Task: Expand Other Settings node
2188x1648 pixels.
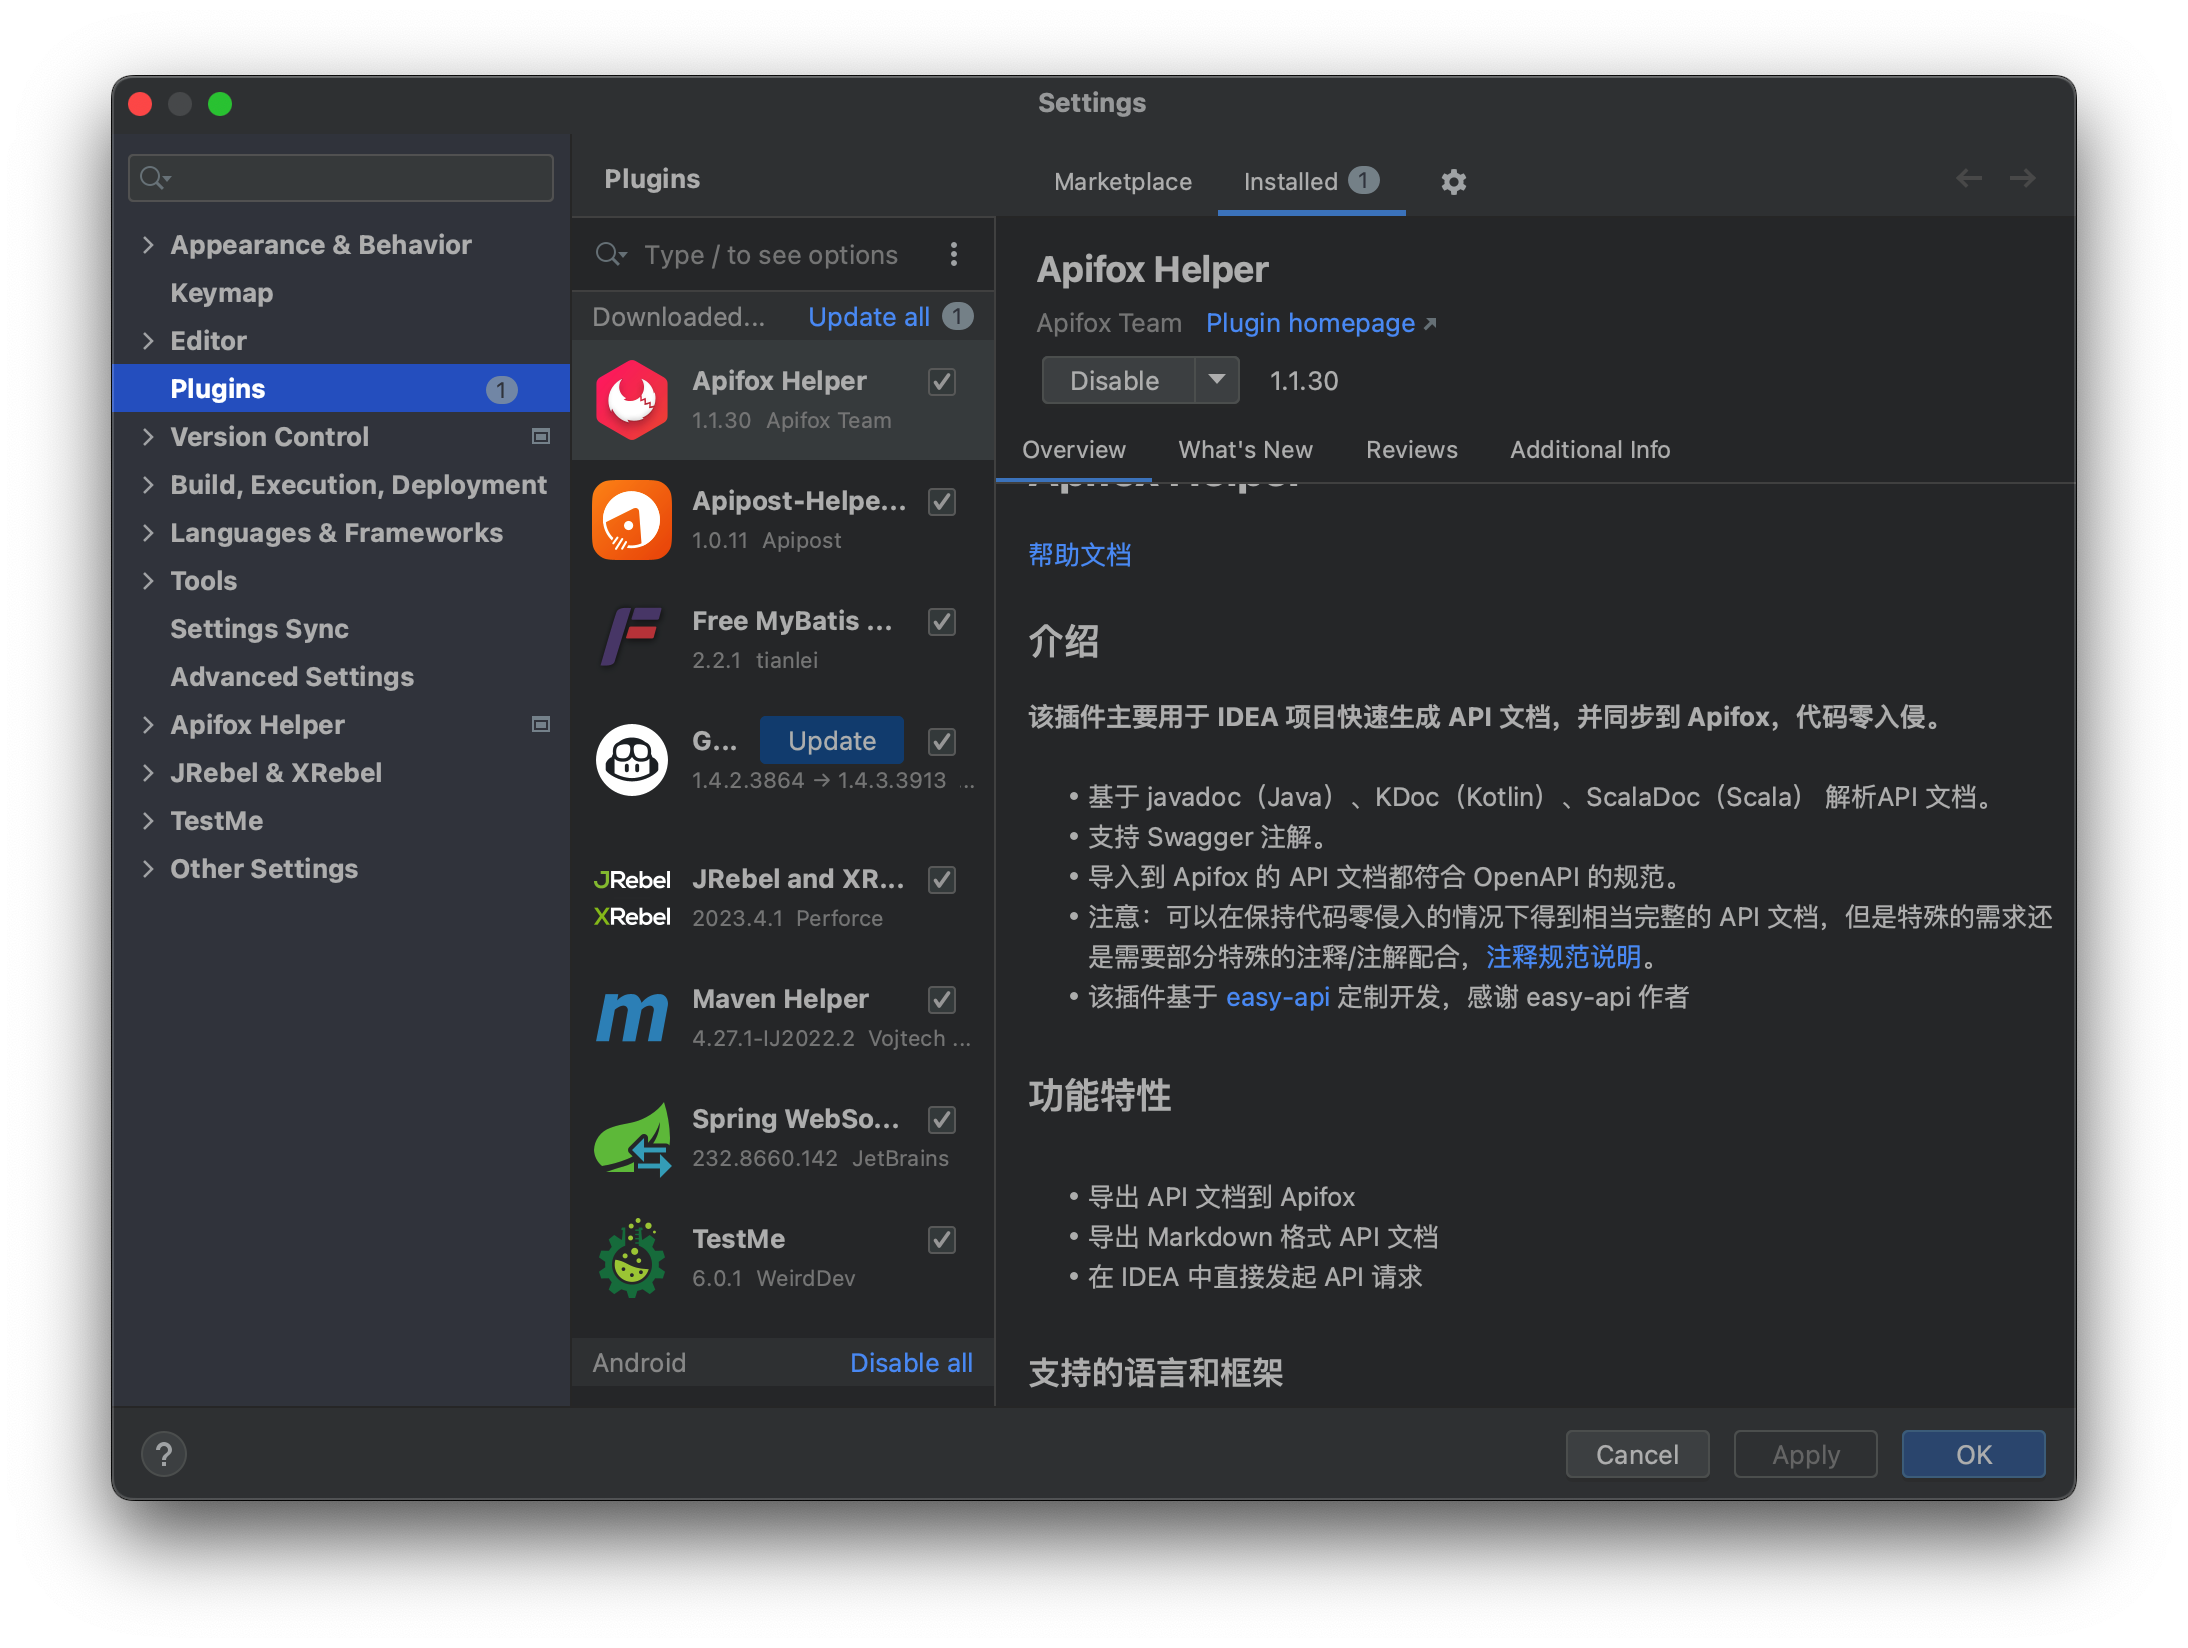Action: pos(148,869)
